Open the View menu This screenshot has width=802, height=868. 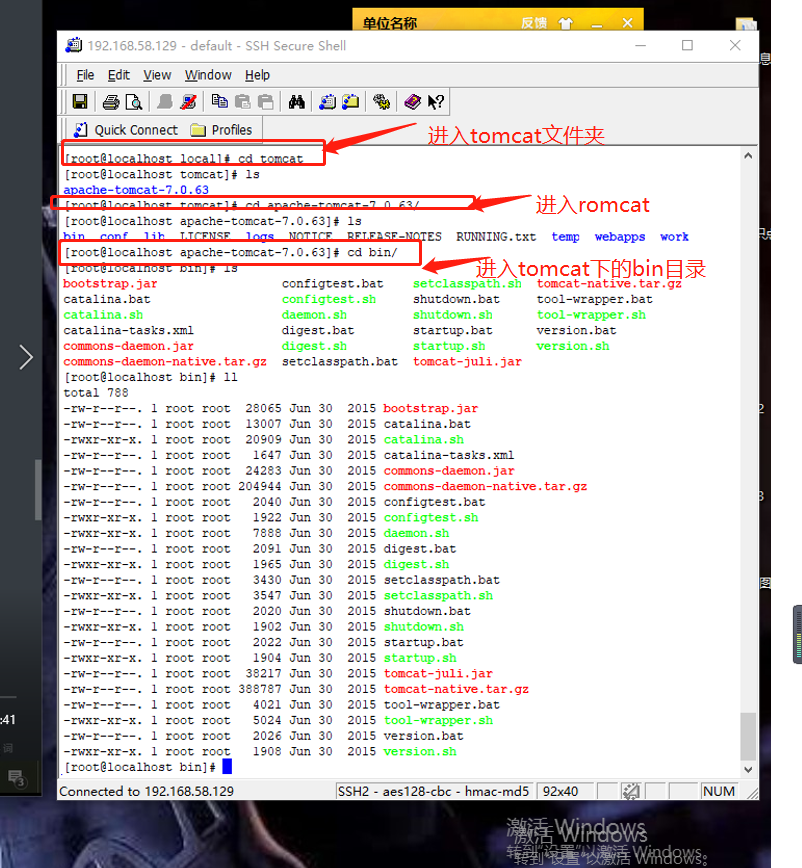[157, 75]
